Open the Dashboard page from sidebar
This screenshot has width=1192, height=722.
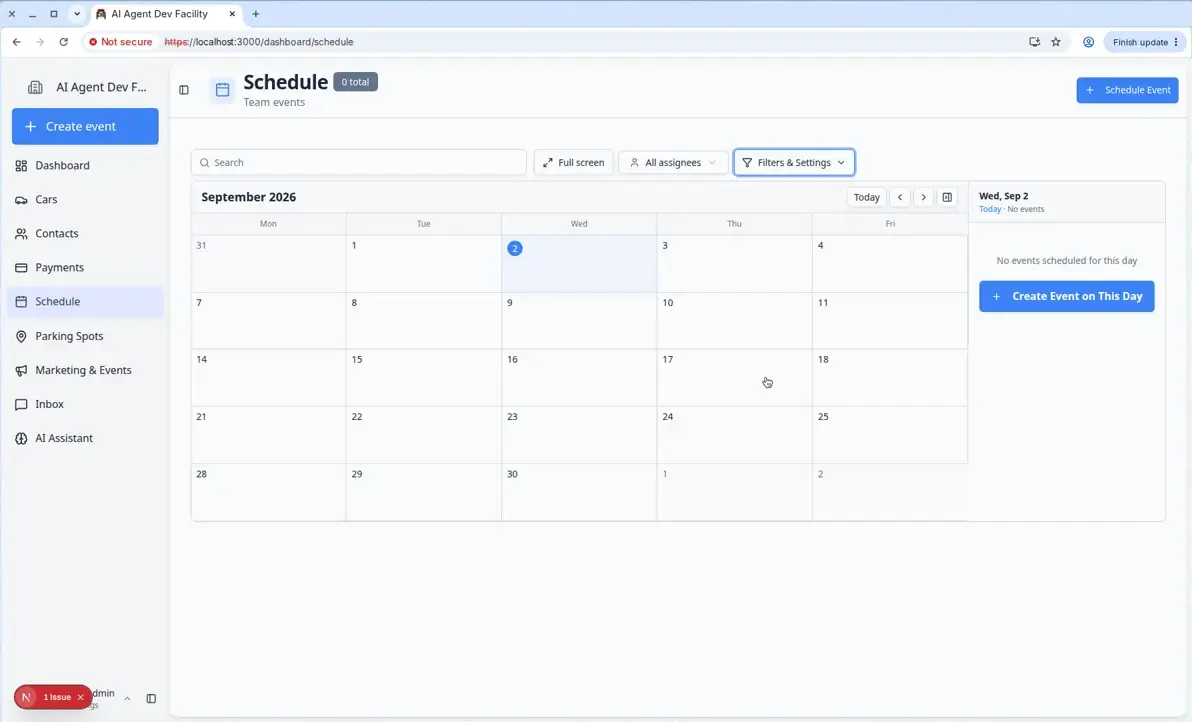pos(85,166)
